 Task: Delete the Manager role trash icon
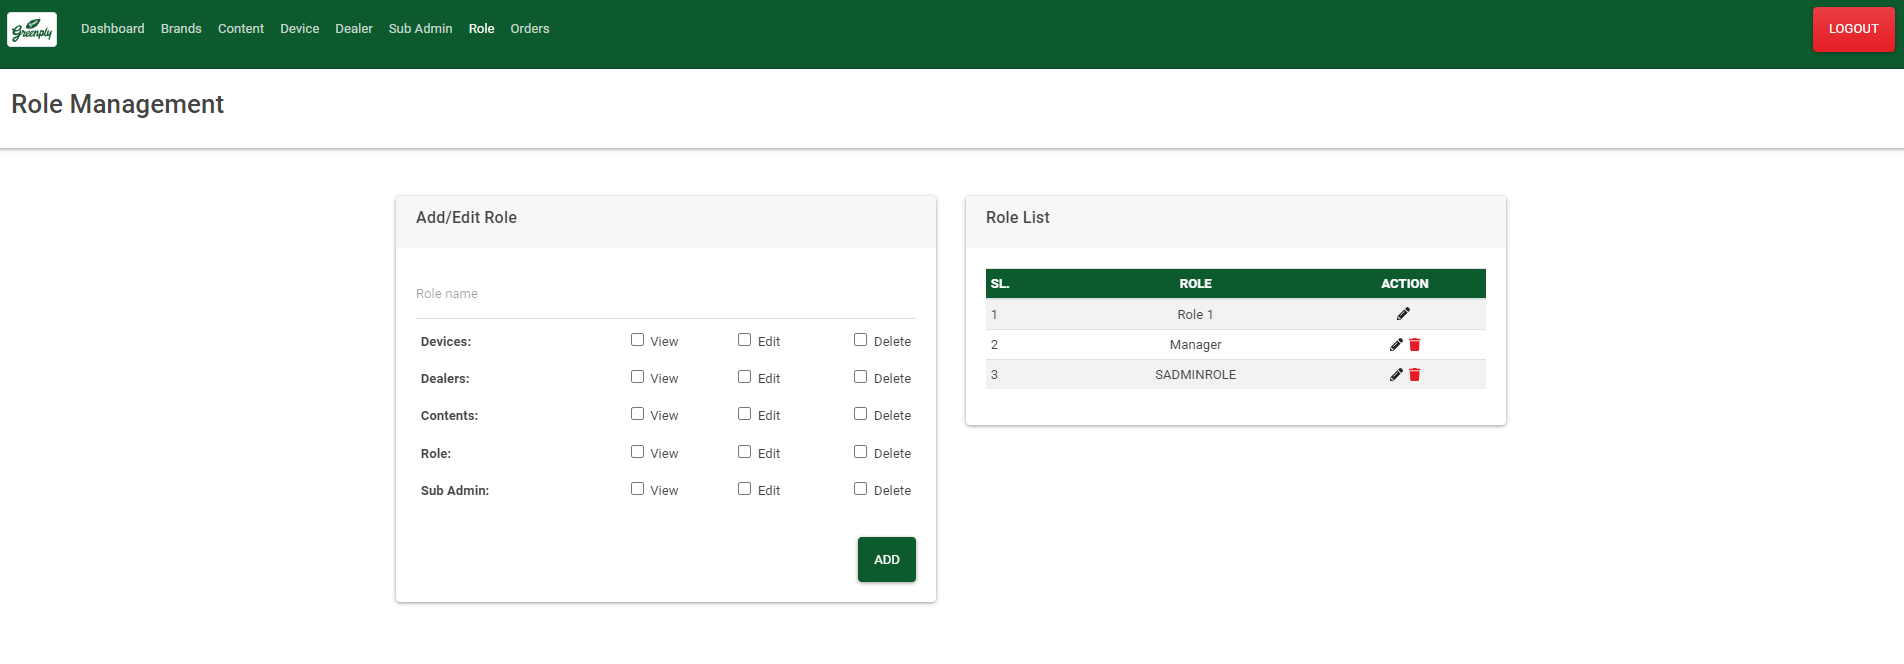1415,344
